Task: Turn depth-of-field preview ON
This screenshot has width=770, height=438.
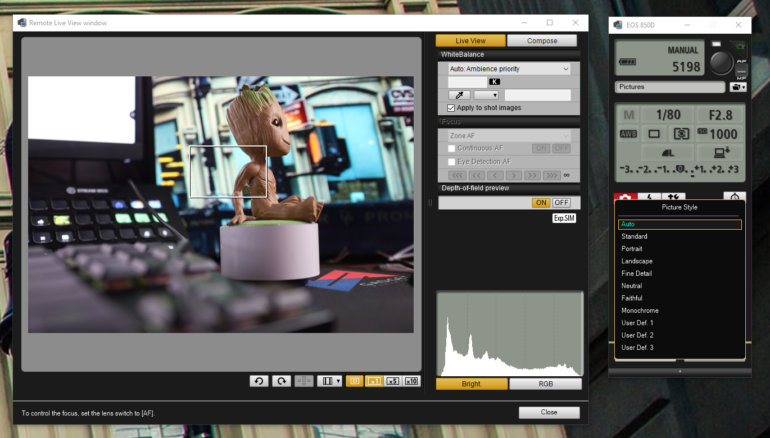Action: click(541, 203)
